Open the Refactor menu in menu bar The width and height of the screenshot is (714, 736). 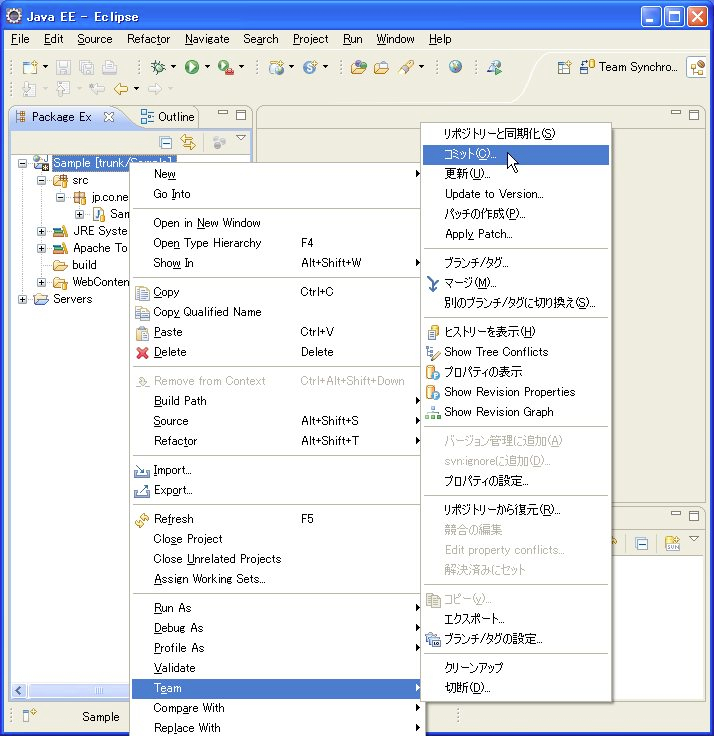tap(148, 39)
